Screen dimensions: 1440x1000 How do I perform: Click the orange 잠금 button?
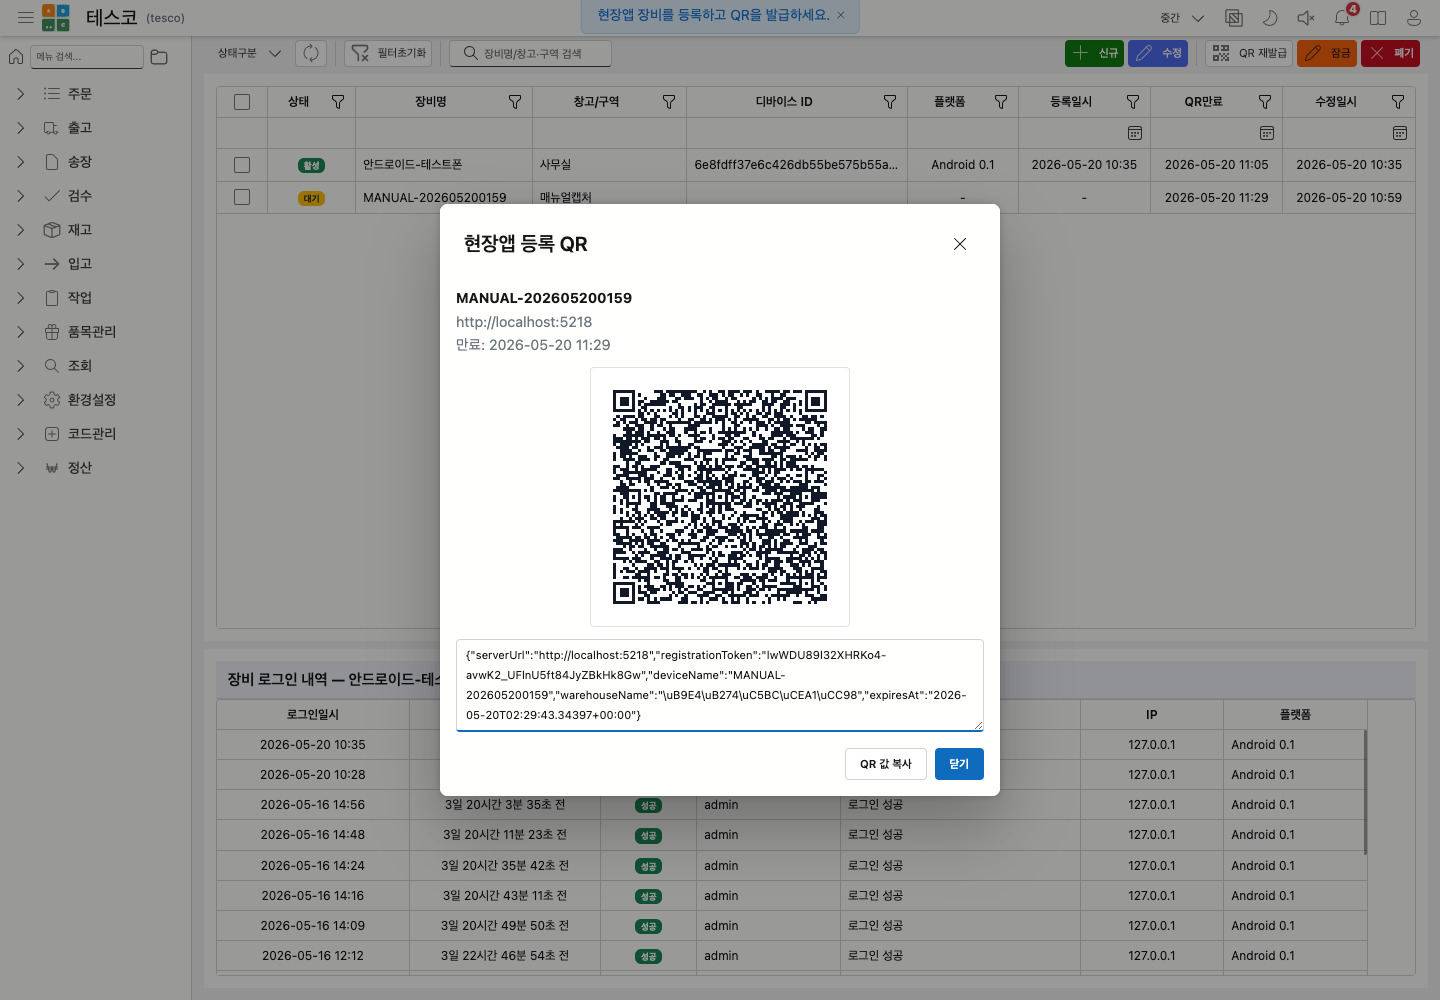tap(1327, 53)
